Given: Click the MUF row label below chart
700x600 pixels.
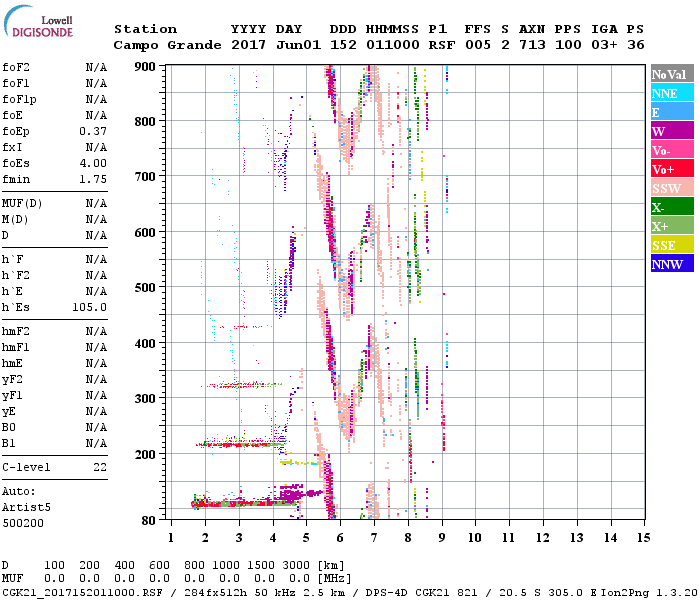Looking at the screenshot, I should (x=12, y=579).
